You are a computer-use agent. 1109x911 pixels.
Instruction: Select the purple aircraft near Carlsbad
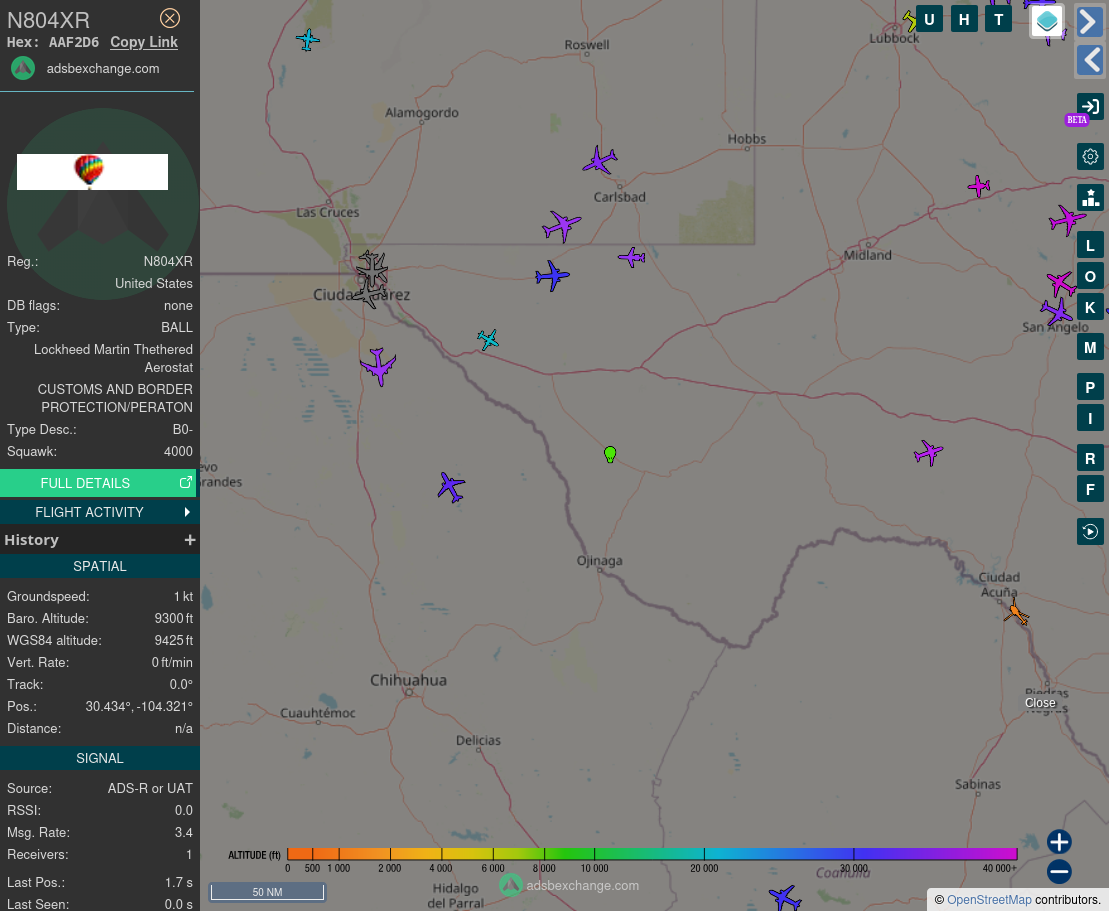600,161
